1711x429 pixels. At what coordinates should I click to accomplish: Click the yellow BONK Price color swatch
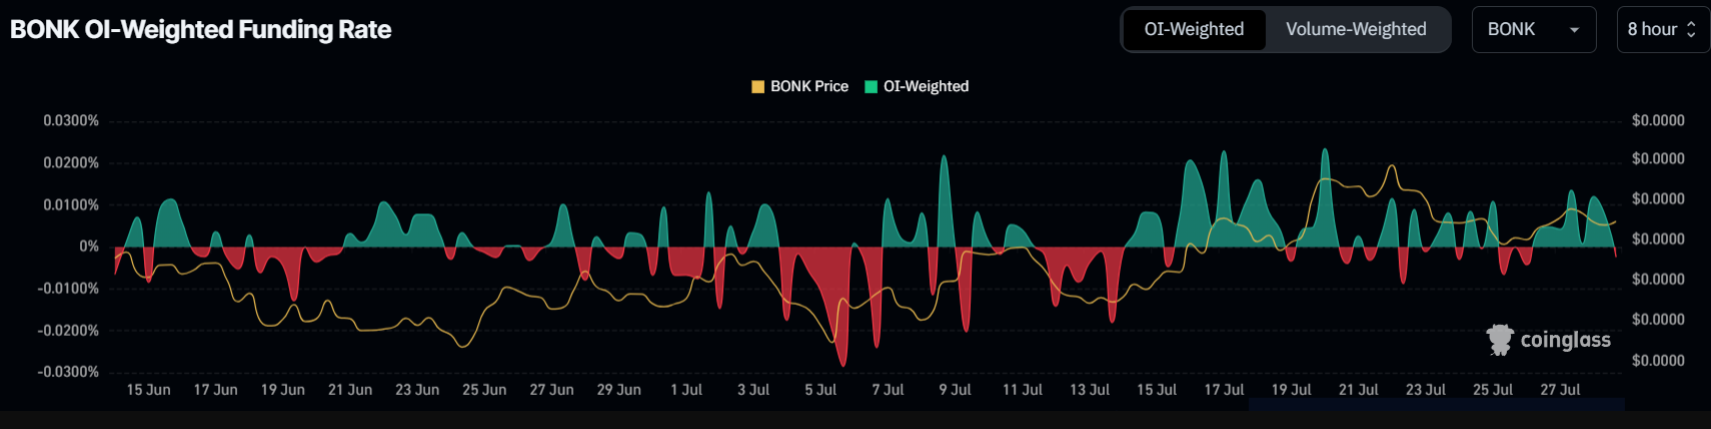coord(758,87)
